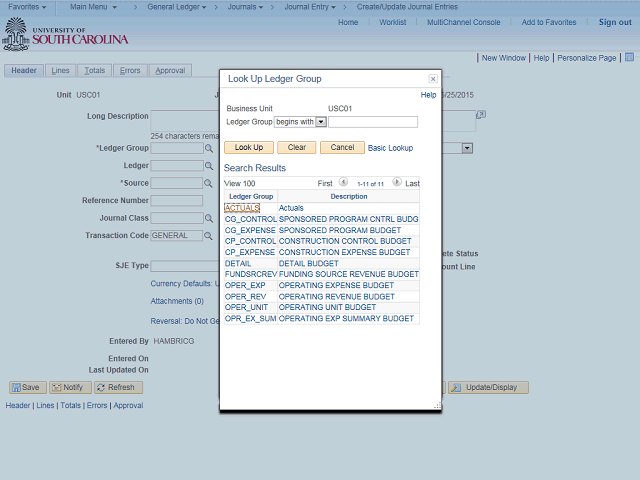This screenshot has width=640, height=480.
Task: Choose OPER_EXP from search results
Action: pyautogui.click(x=245, y=285)
